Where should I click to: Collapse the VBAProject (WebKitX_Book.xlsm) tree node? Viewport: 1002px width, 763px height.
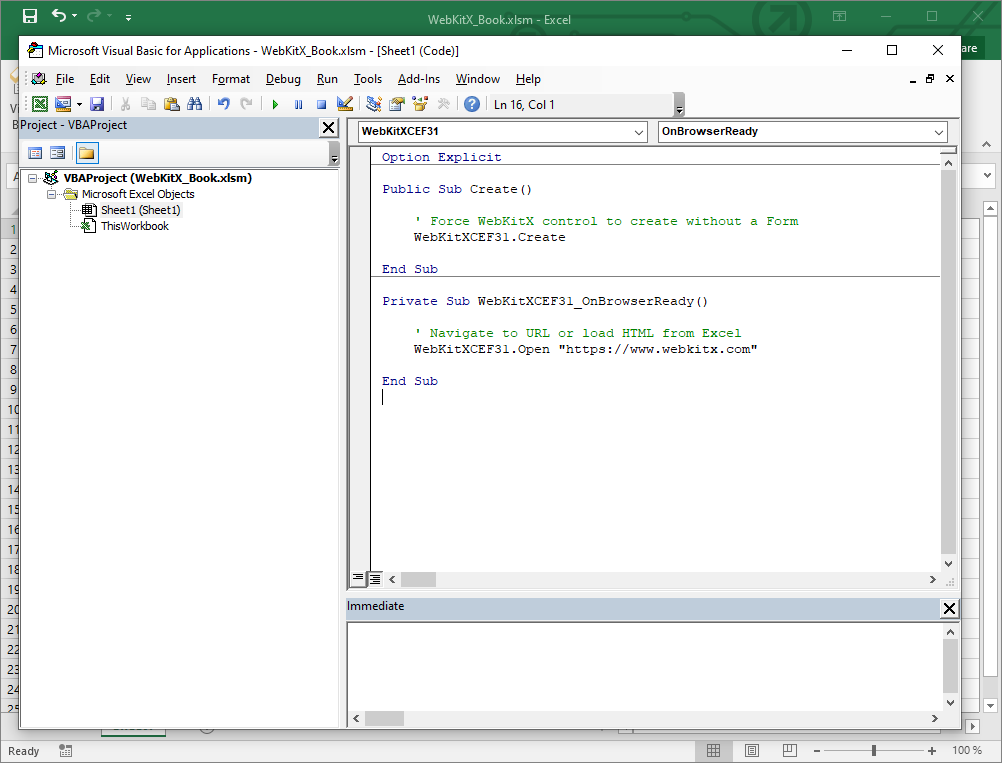32,178
